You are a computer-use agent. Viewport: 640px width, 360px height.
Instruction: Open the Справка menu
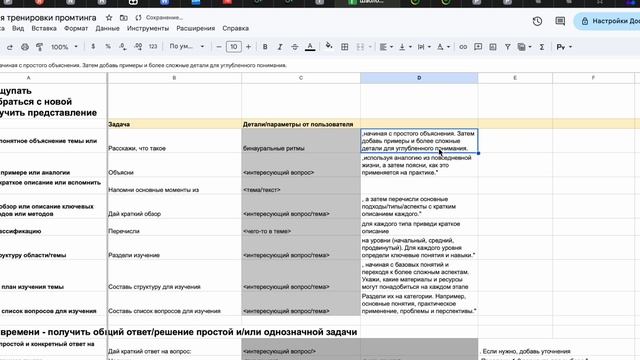click(236, 28)
